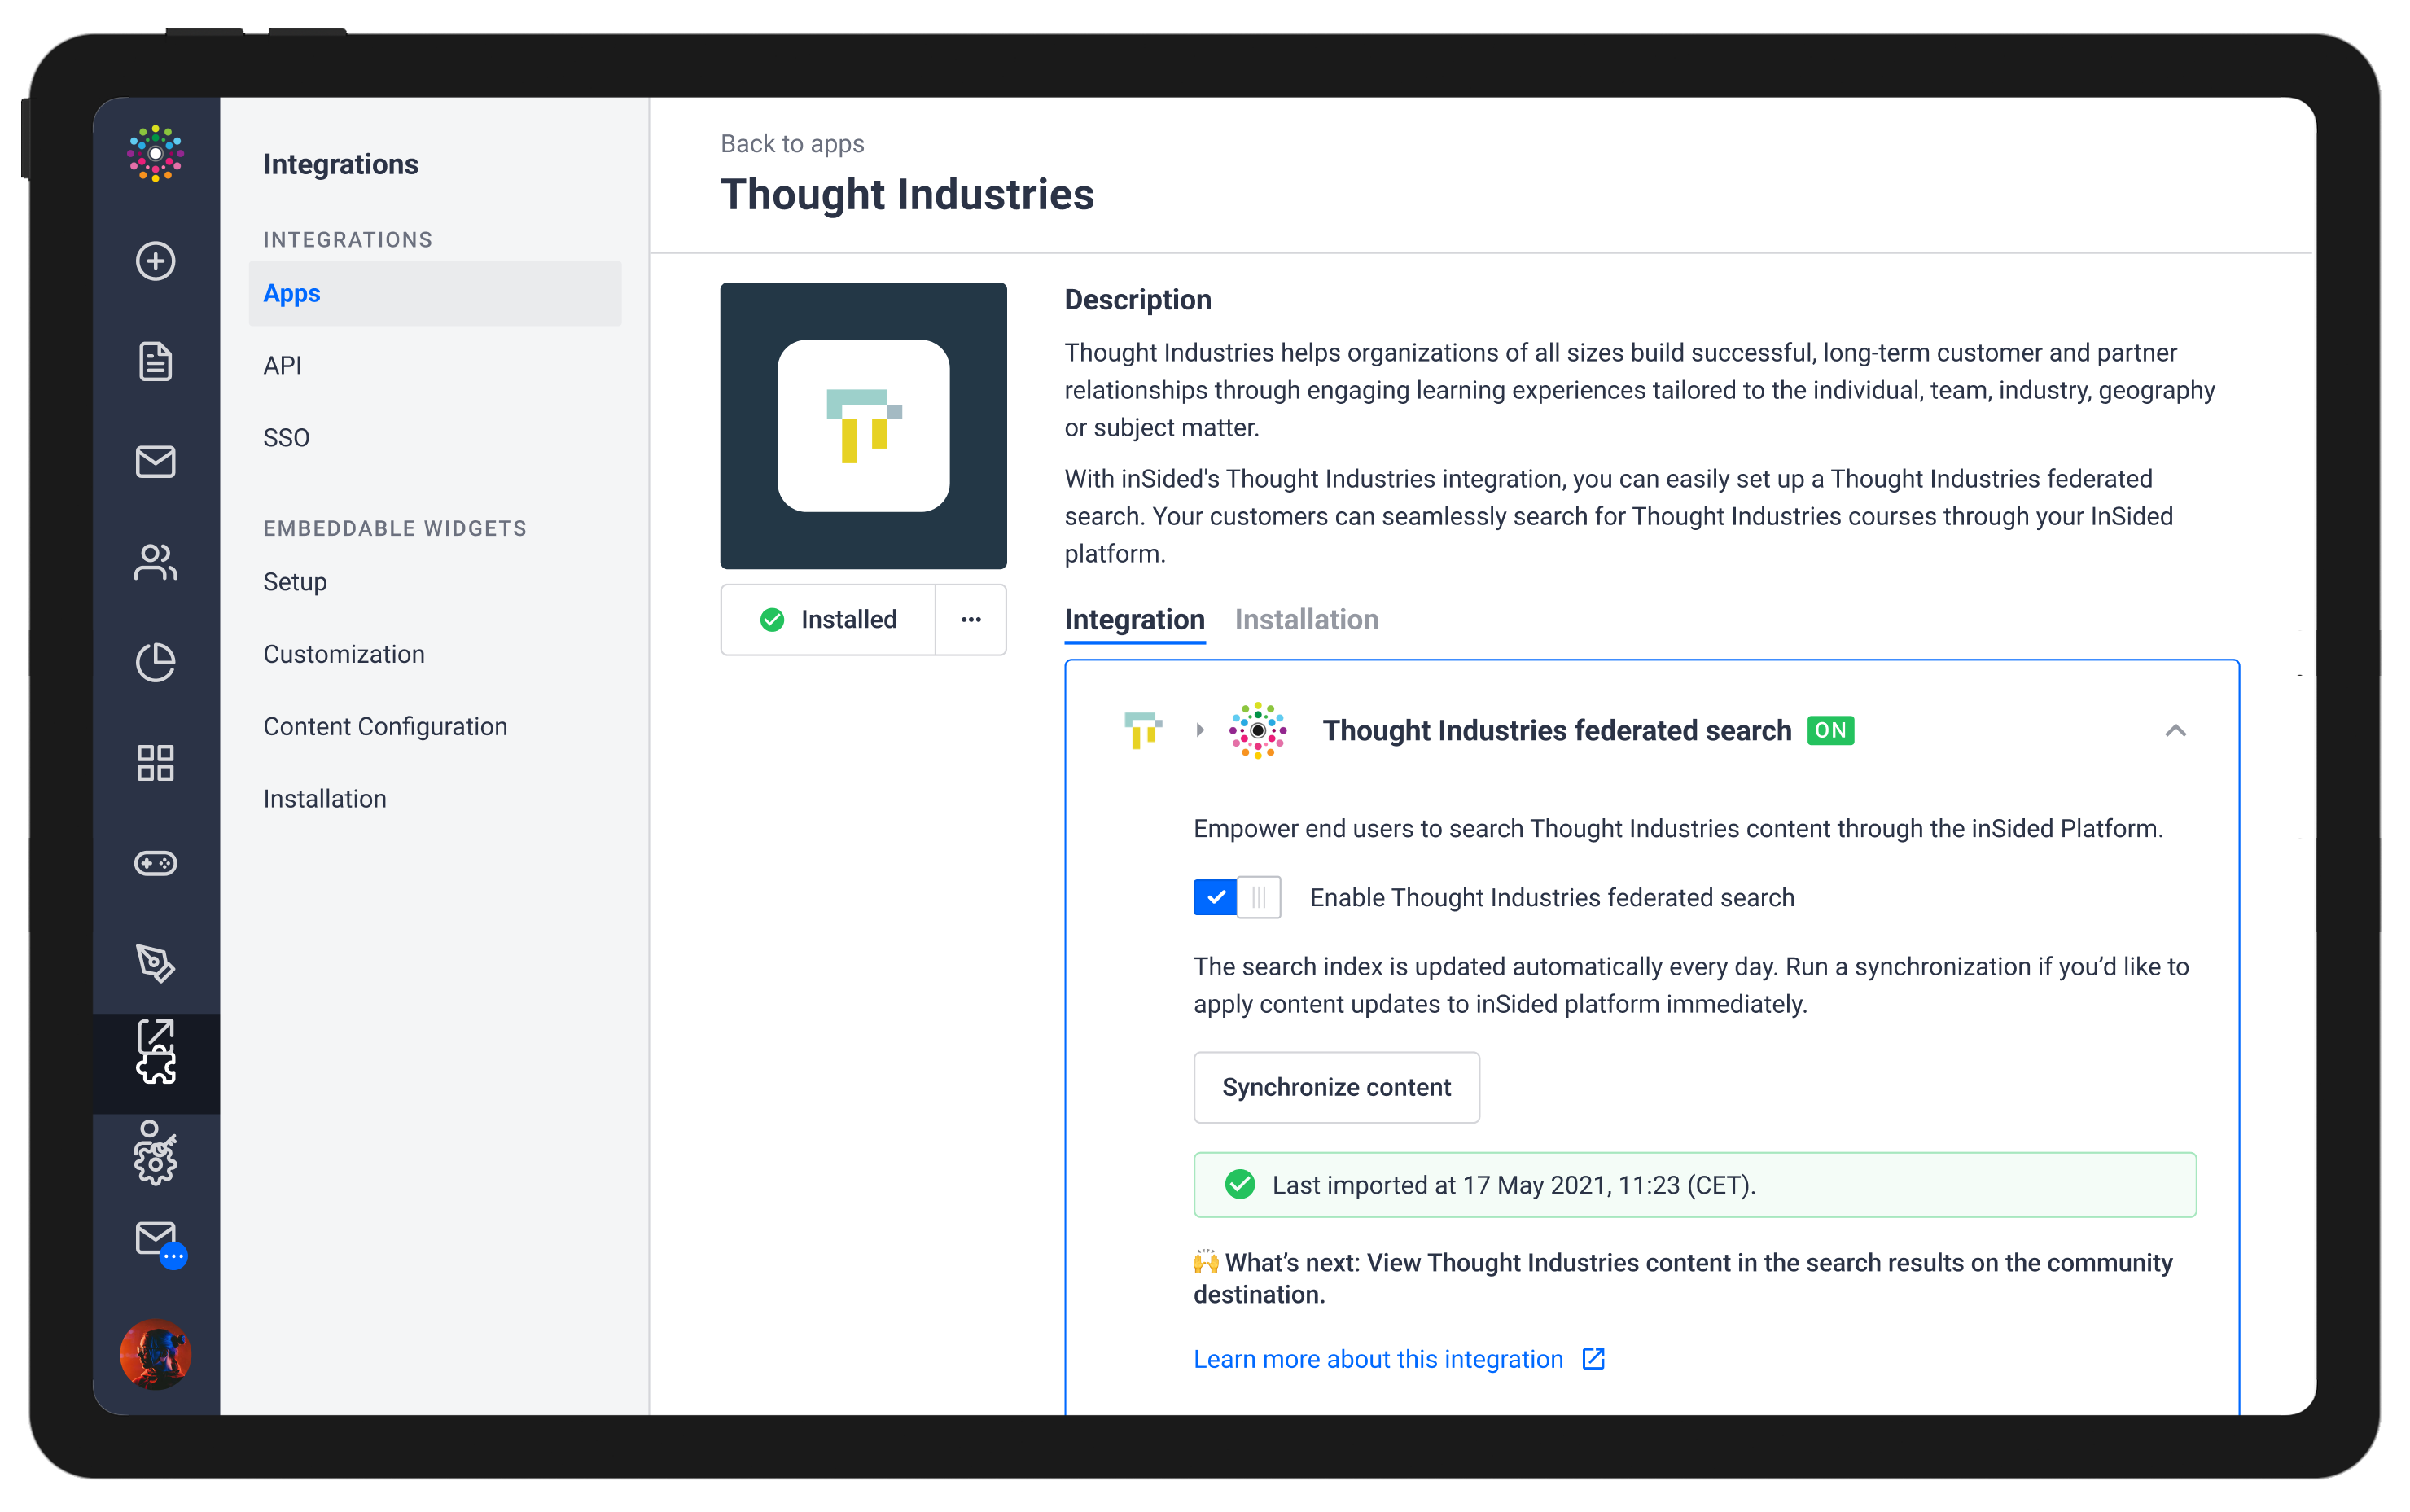Click the Thought Industries app thumbnail
Image resolution: width=2410 pixels, height=1512 pixels.
[863, 425]
